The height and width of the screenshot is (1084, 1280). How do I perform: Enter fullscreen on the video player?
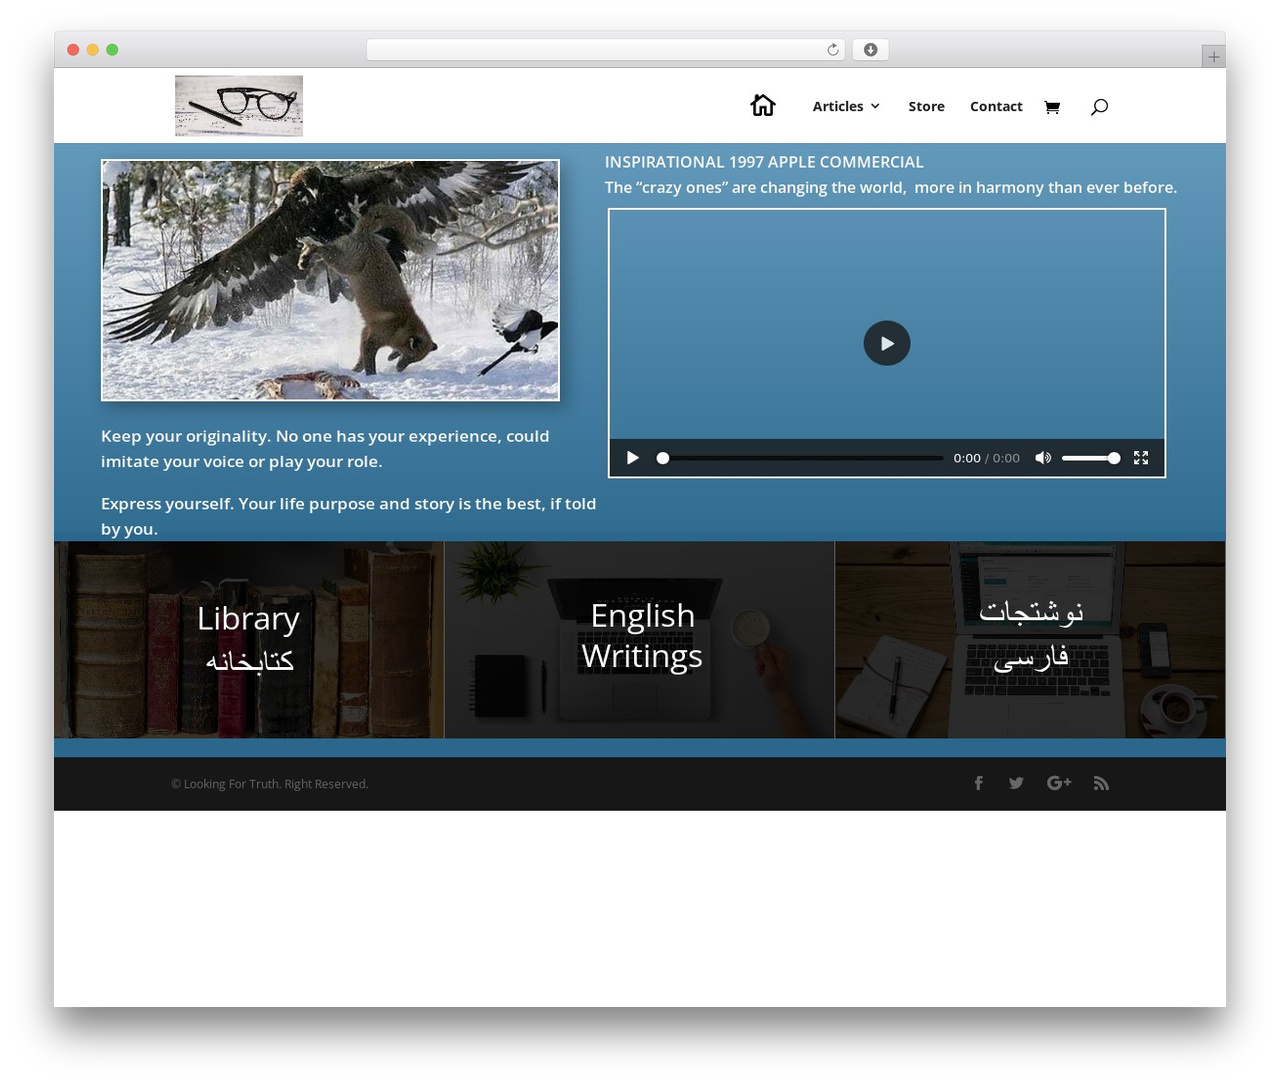[1141, 458]
